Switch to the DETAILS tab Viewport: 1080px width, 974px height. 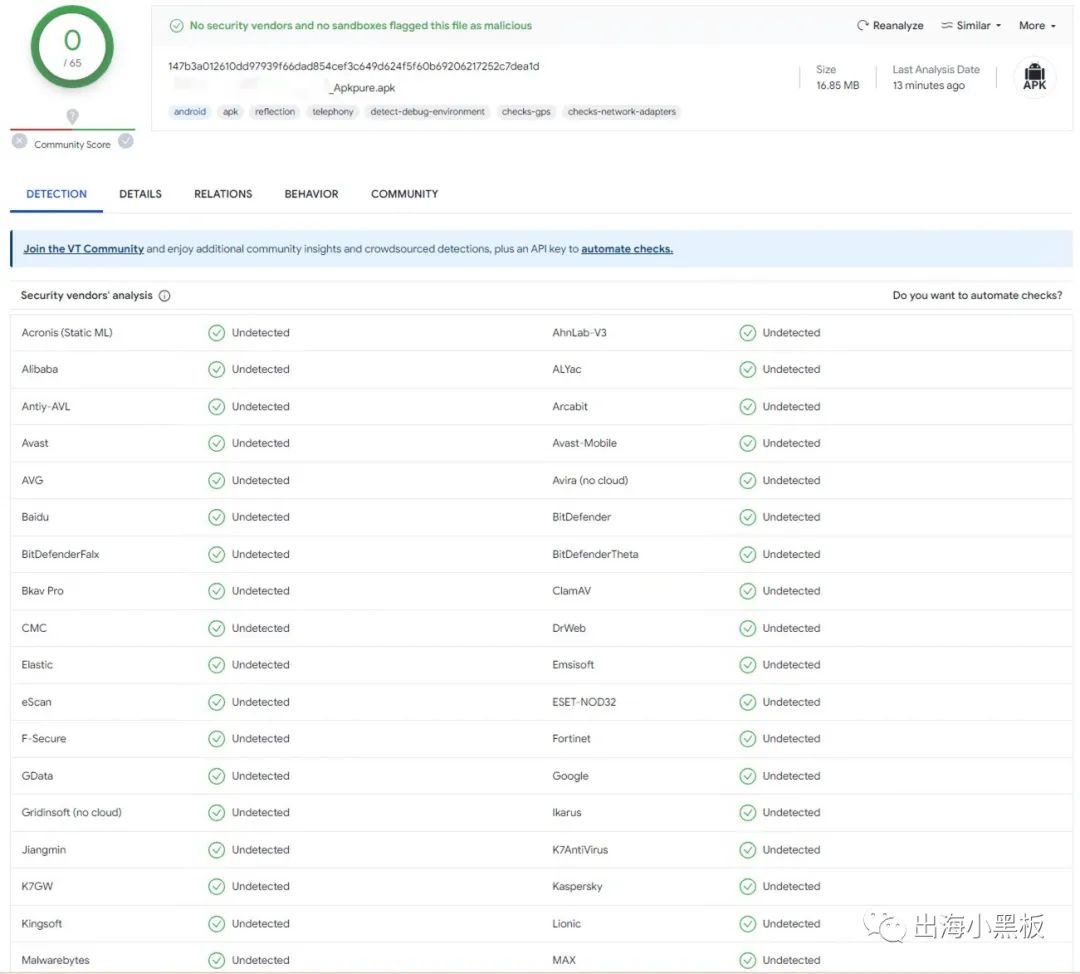[x=141, y=194]
